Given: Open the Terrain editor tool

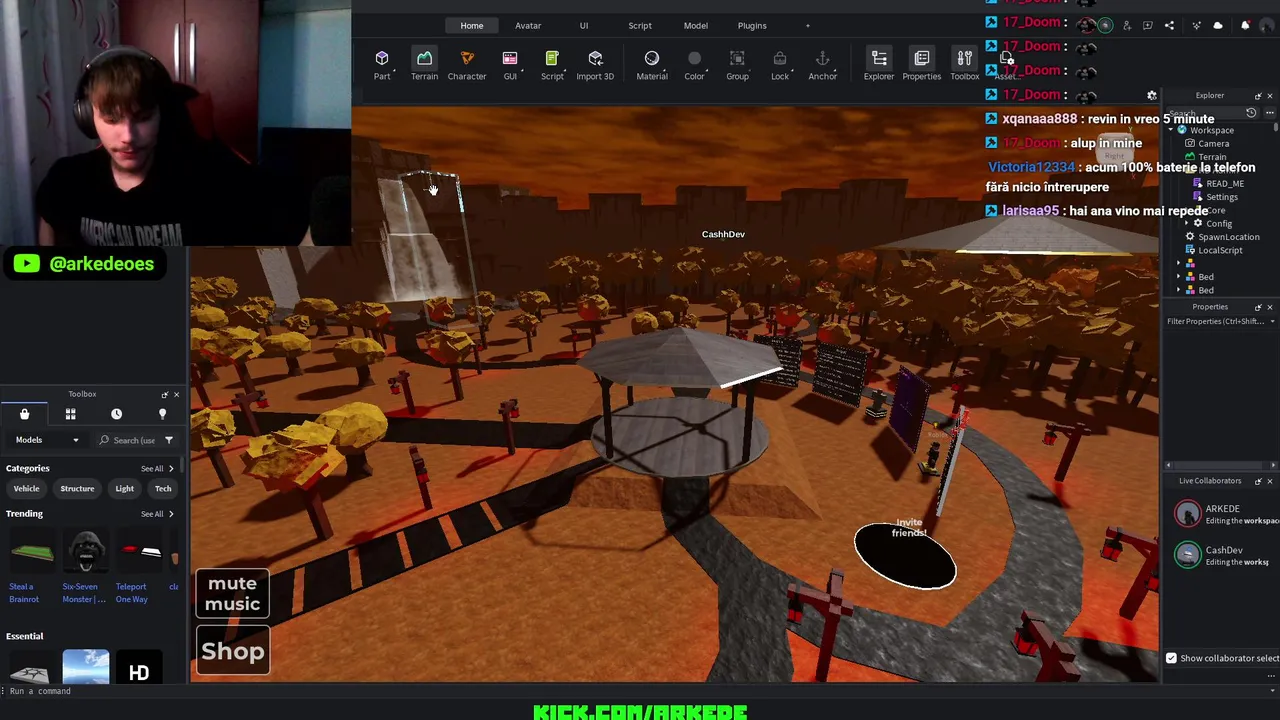Looking at the screenshot, I should tap(424, 64).
